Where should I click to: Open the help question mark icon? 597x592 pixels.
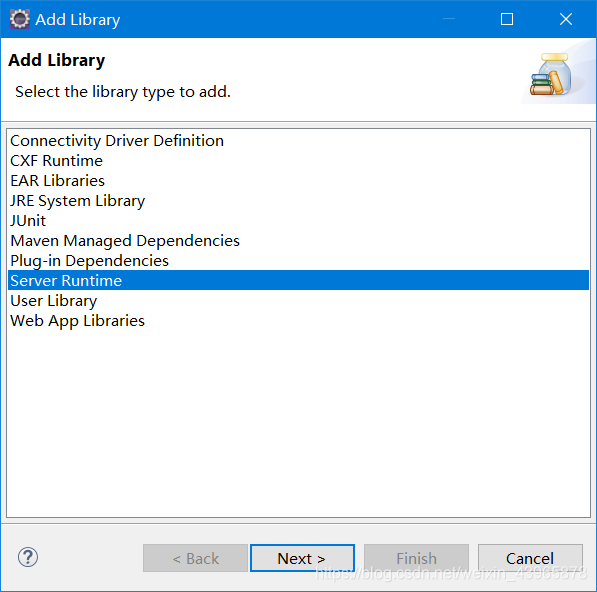click(28, 557)
